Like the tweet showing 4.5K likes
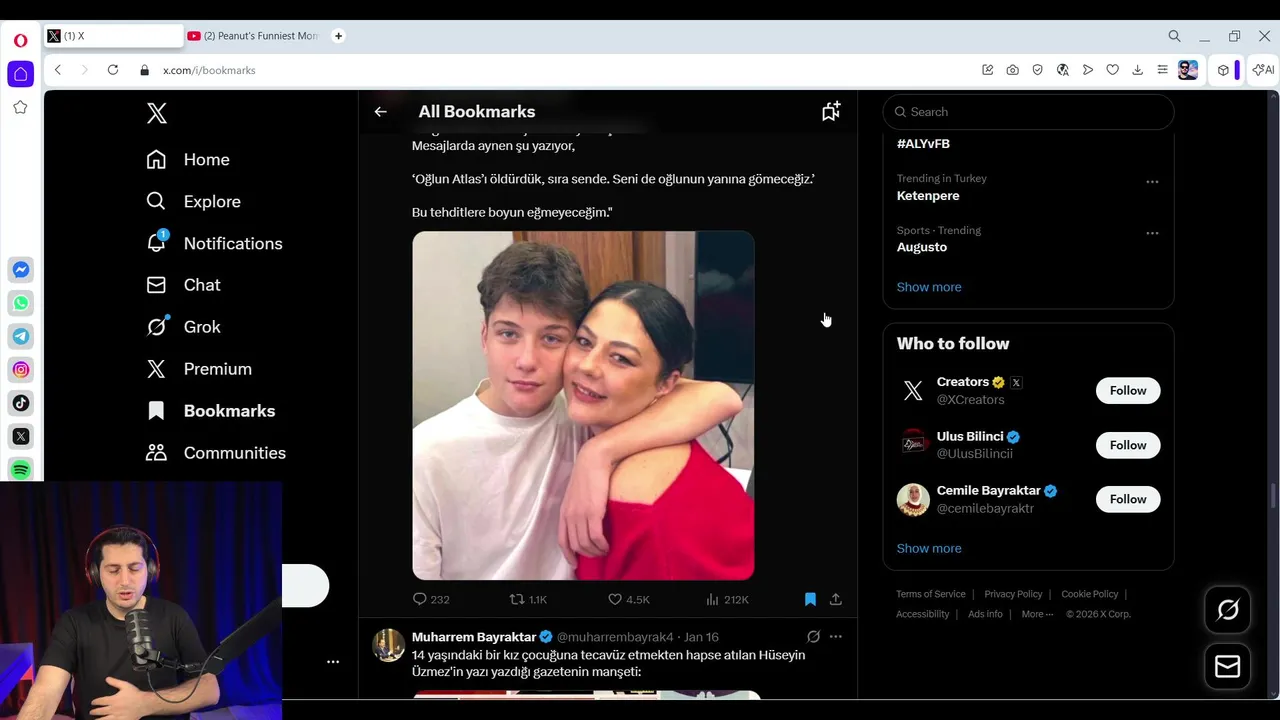1280x720 pixels. (629, 599)
